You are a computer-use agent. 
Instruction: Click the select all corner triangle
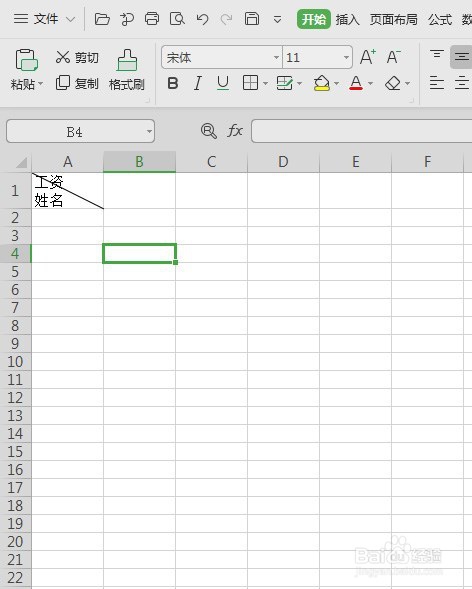click(x=21, y=163)
